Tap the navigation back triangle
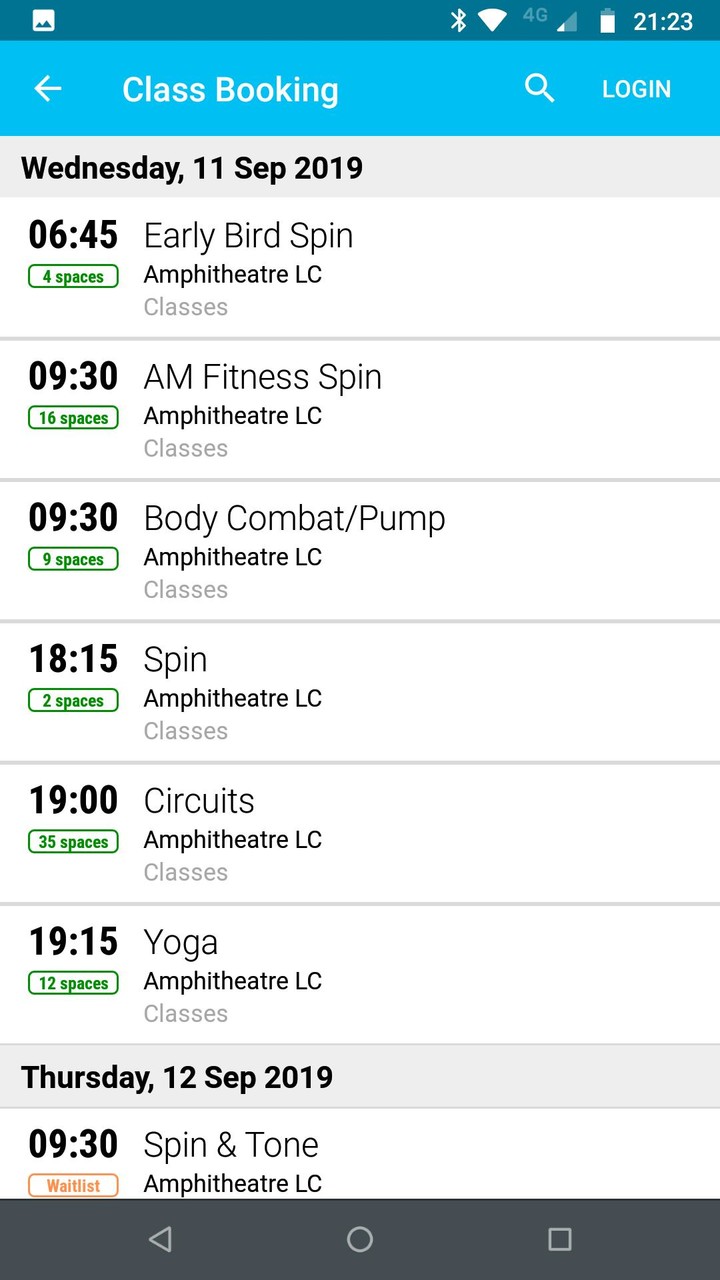The height and width of the screenshot is (1280, 720). (160, 1238)
